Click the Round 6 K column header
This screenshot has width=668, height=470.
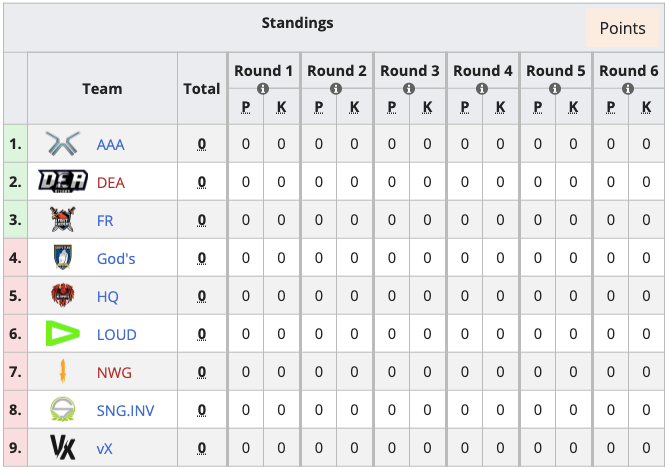point(646,107)
